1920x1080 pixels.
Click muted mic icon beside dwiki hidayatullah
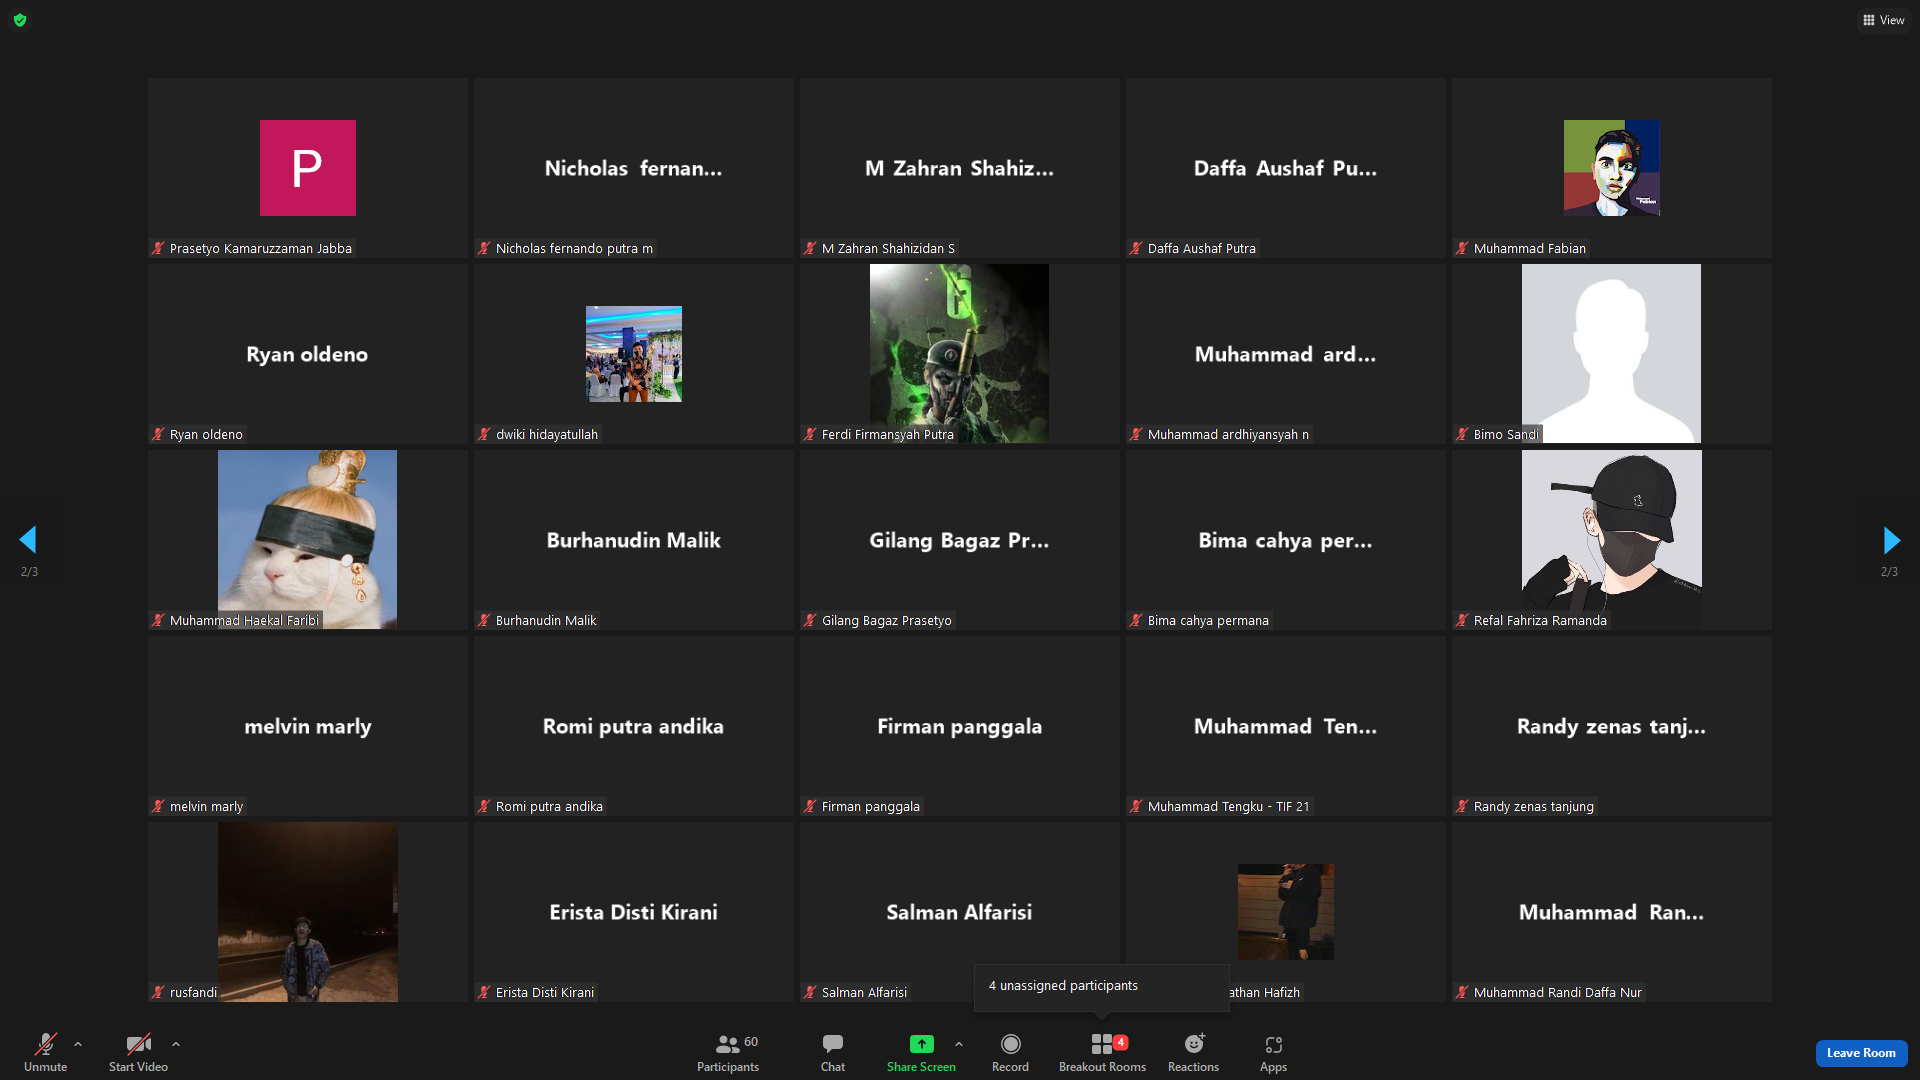pyautogui.click(x=484, y=434)
